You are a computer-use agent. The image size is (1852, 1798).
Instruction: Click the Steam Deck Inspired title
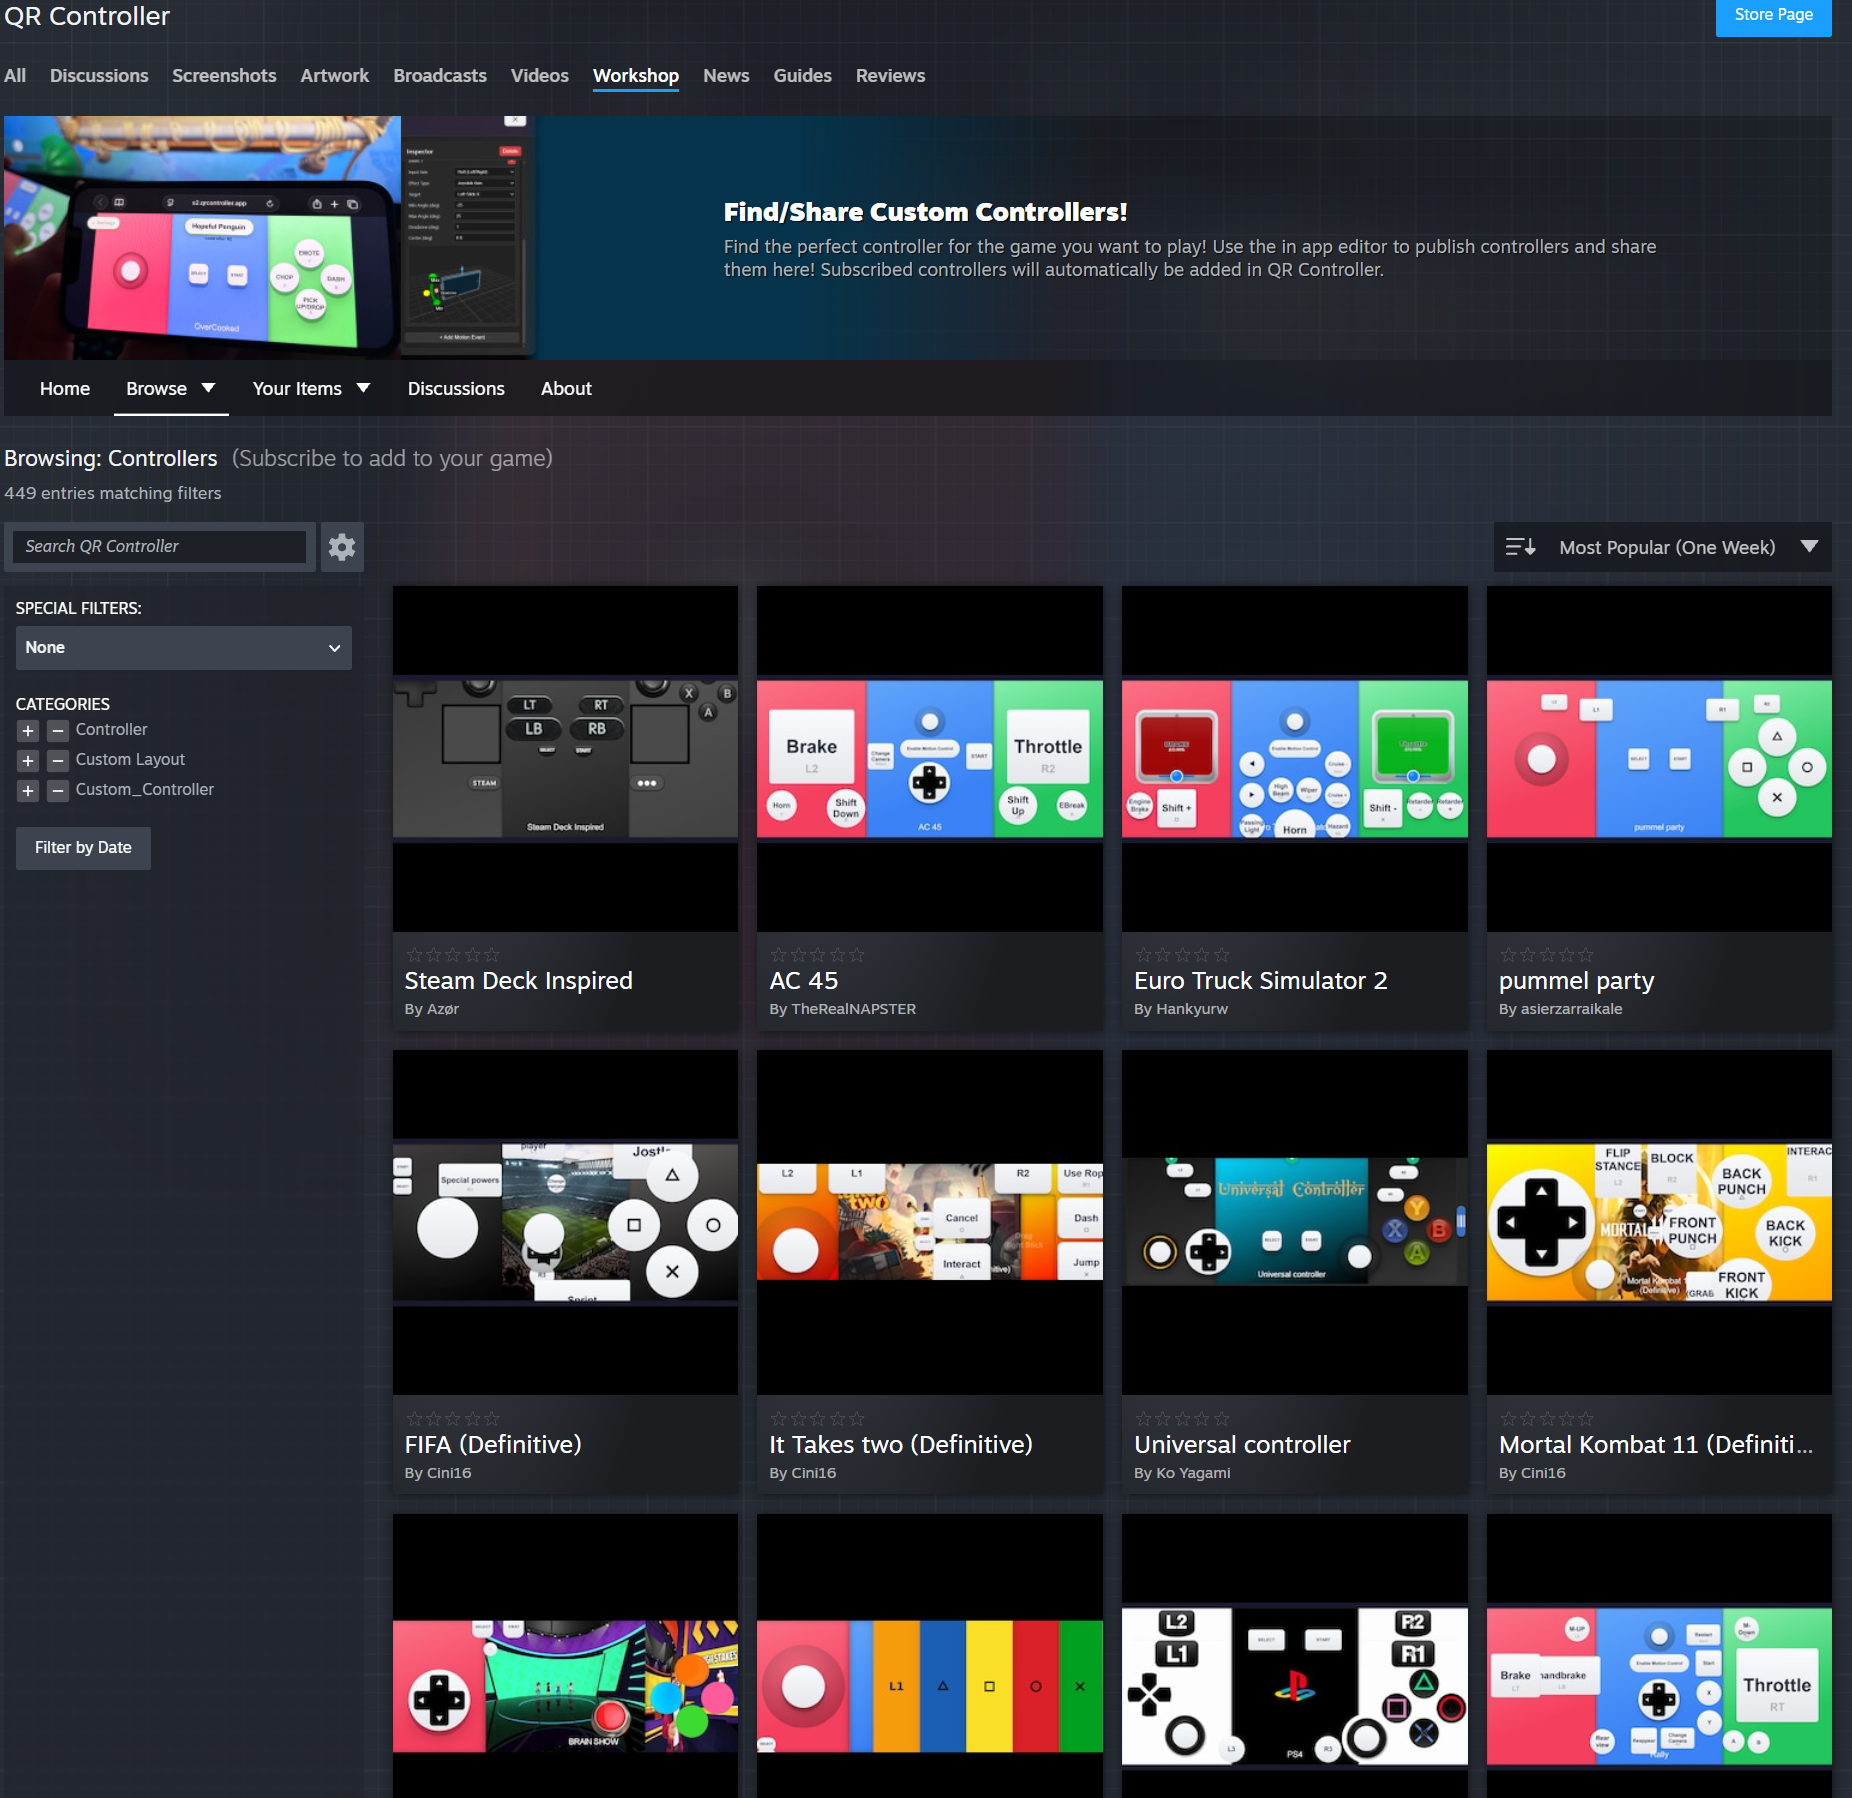click(x=518, y=981)
